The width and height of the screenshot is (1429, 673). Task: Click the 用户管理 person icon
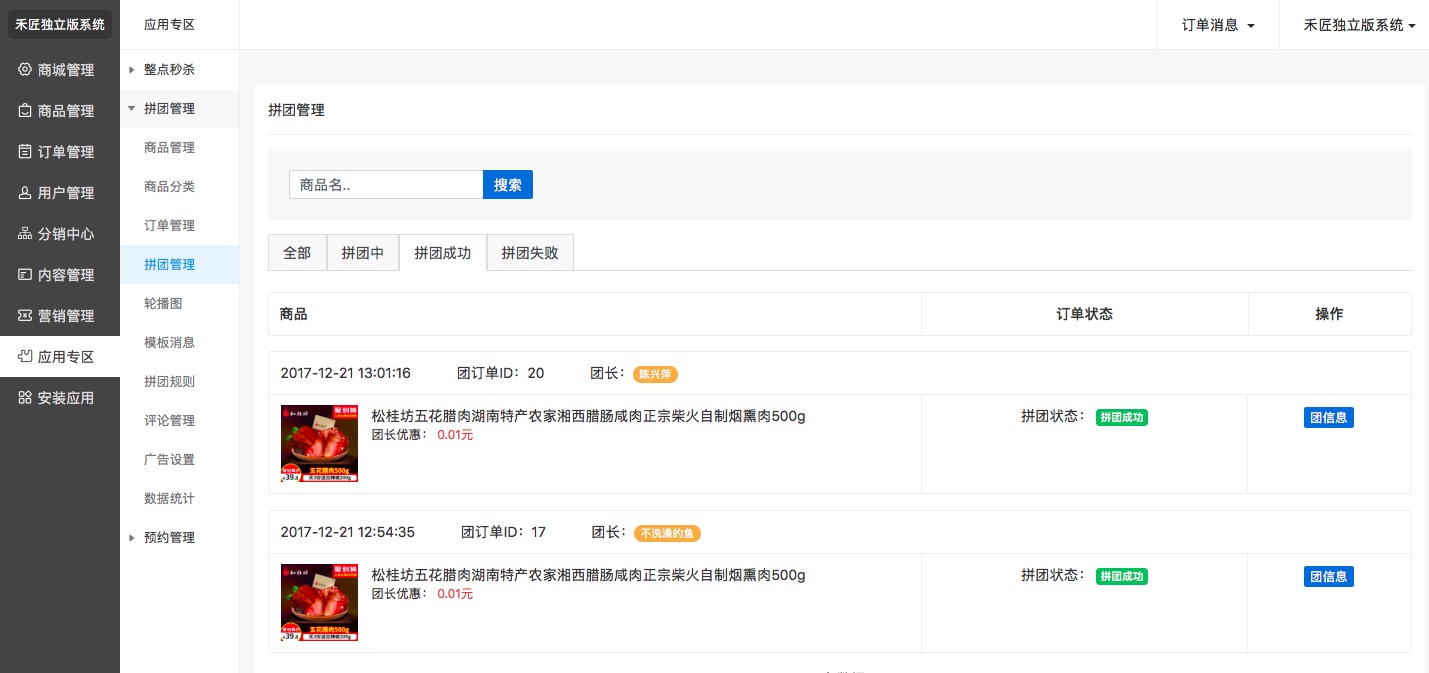point(25,193)
